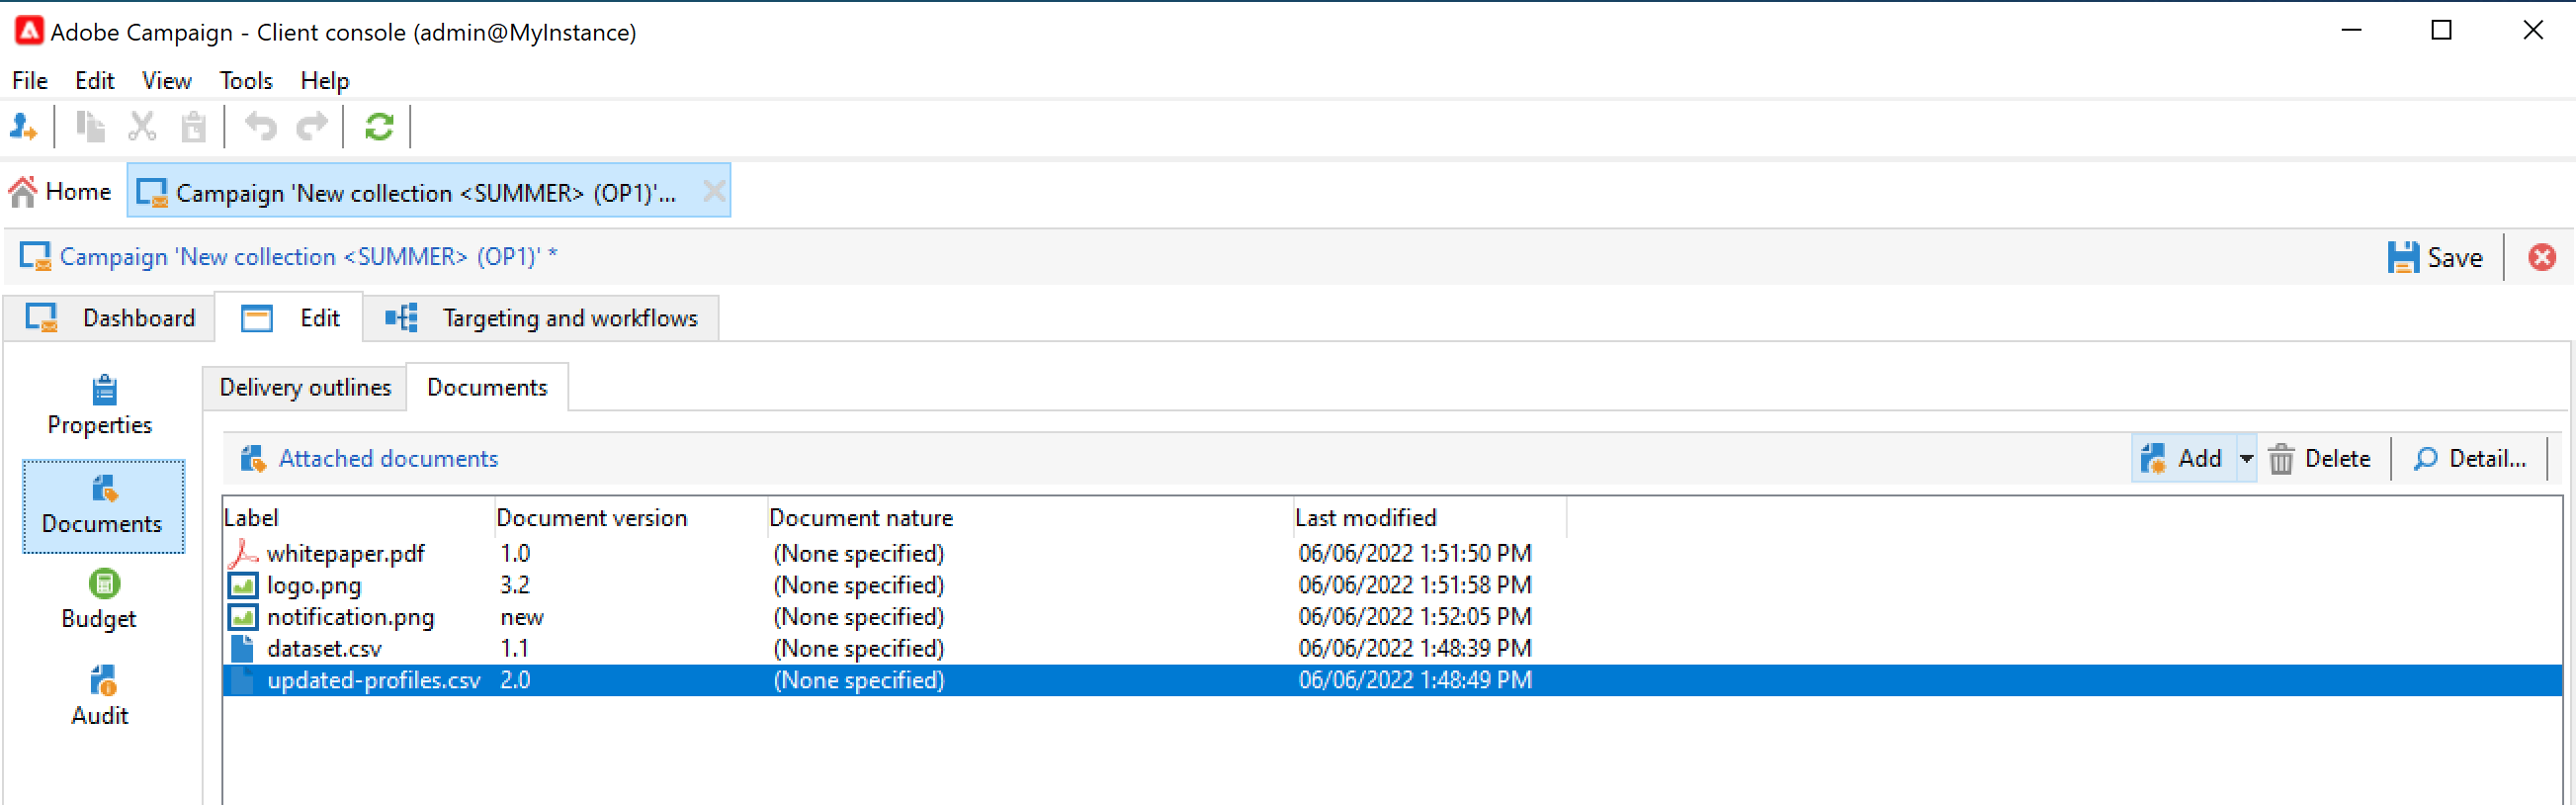Select the dataset.csv row
2576x805 pixels.
pyautogui.click(x=1391, y=649)
